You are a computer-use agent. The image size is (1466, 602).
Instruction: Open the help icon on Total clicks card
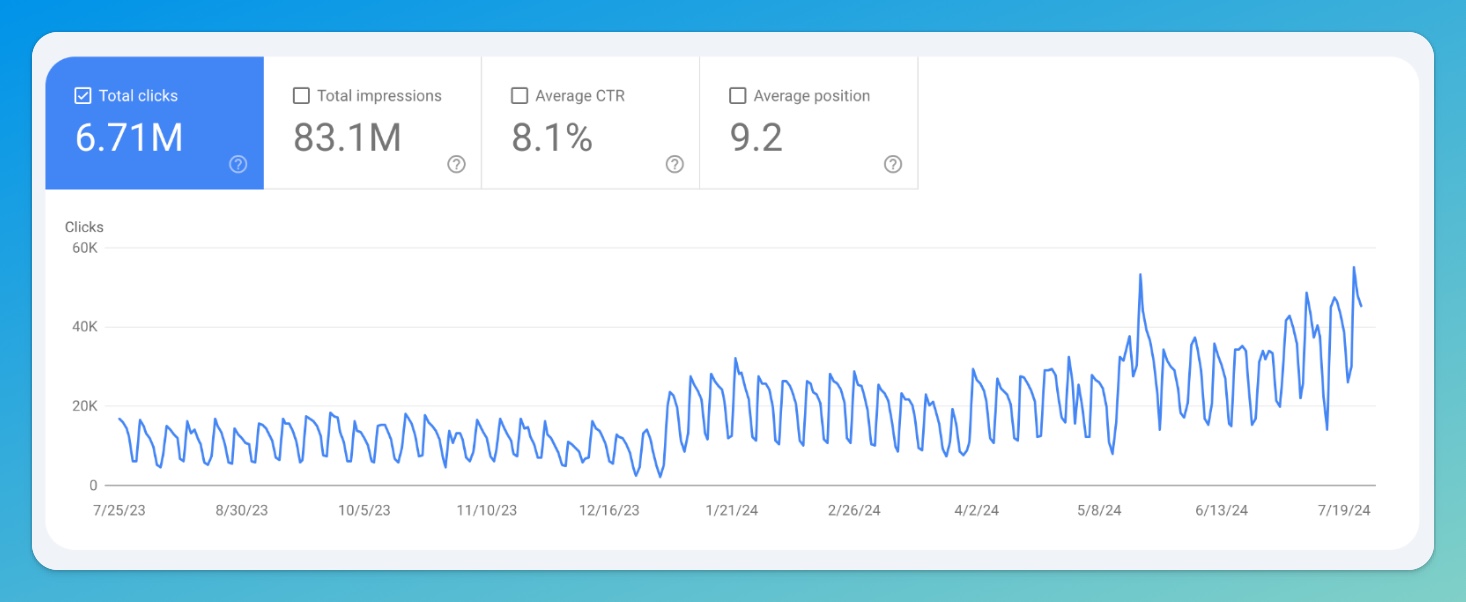[x=238, y=165]
